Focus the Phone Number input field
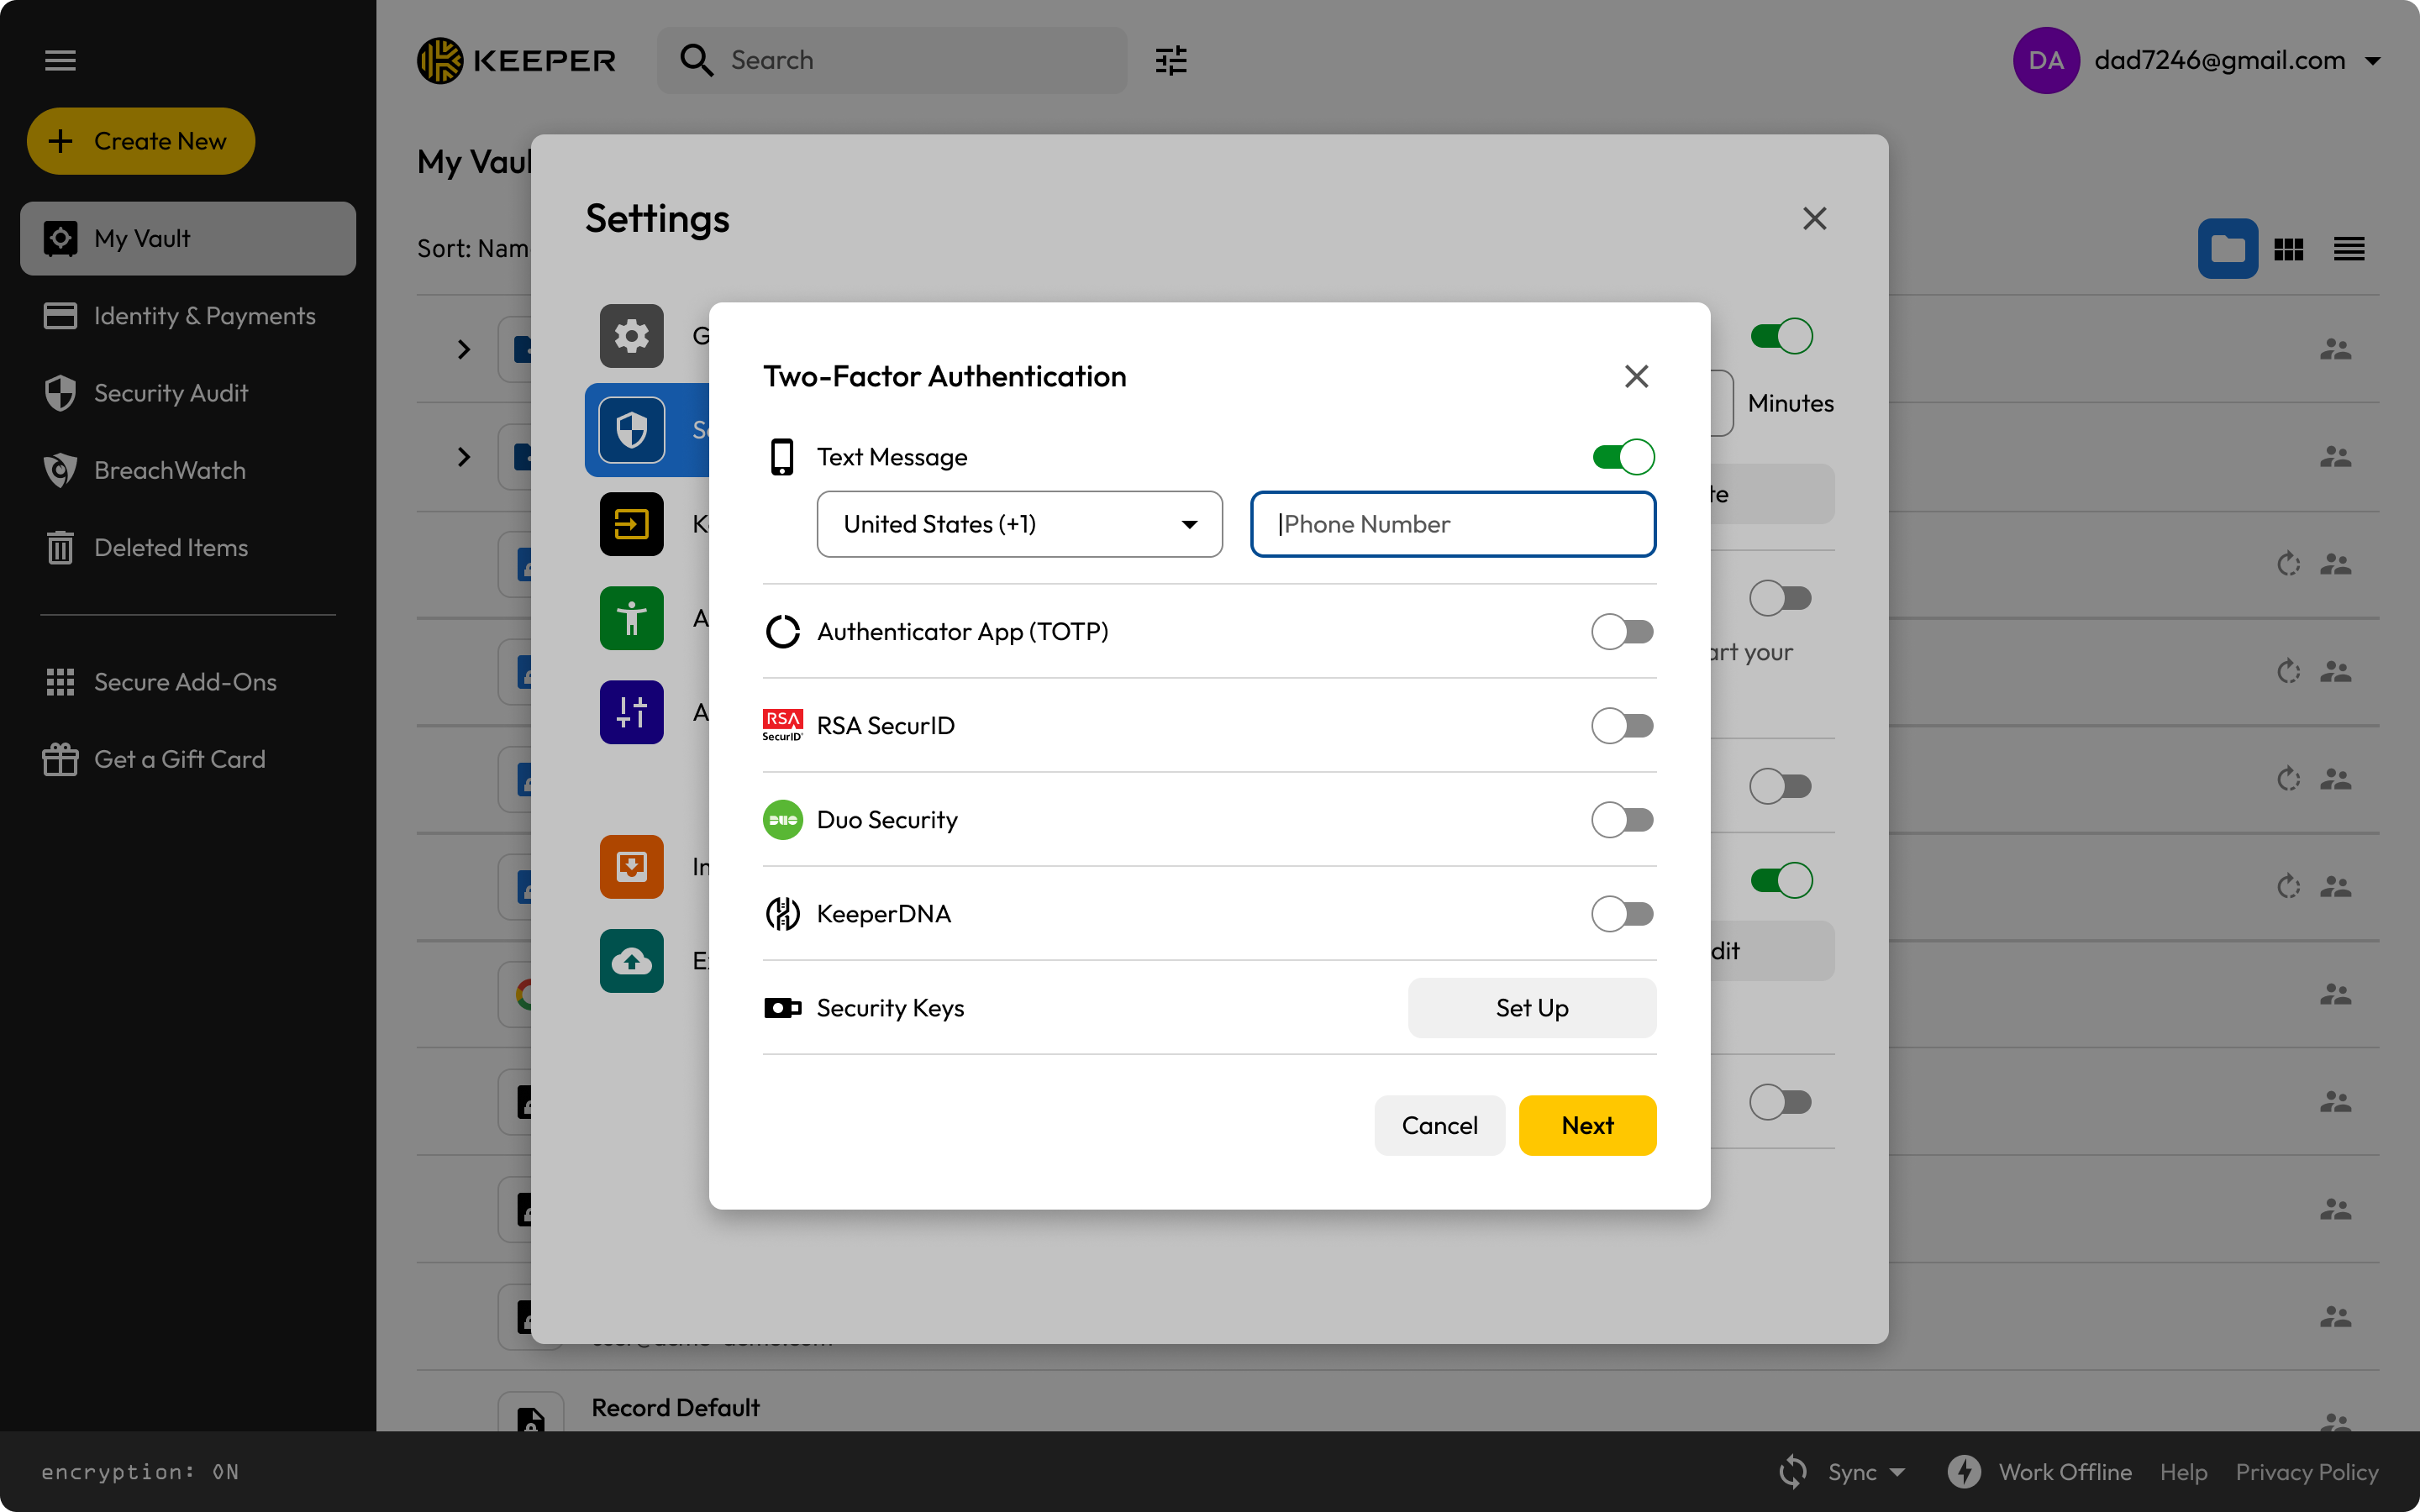Image resolution: width=2420 pixels, height=1512 pixels. pos(1453,524)
